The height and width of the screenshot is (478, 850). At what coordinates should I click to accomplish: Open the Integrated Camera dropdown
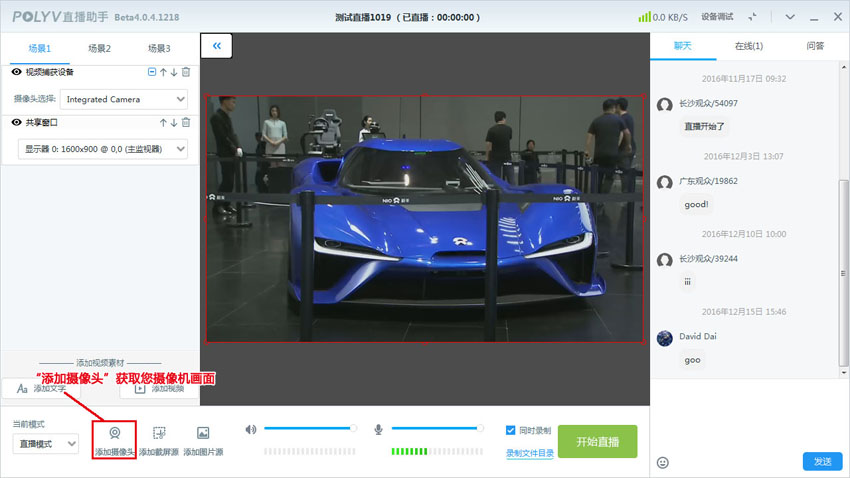click(x=124, y=99)
